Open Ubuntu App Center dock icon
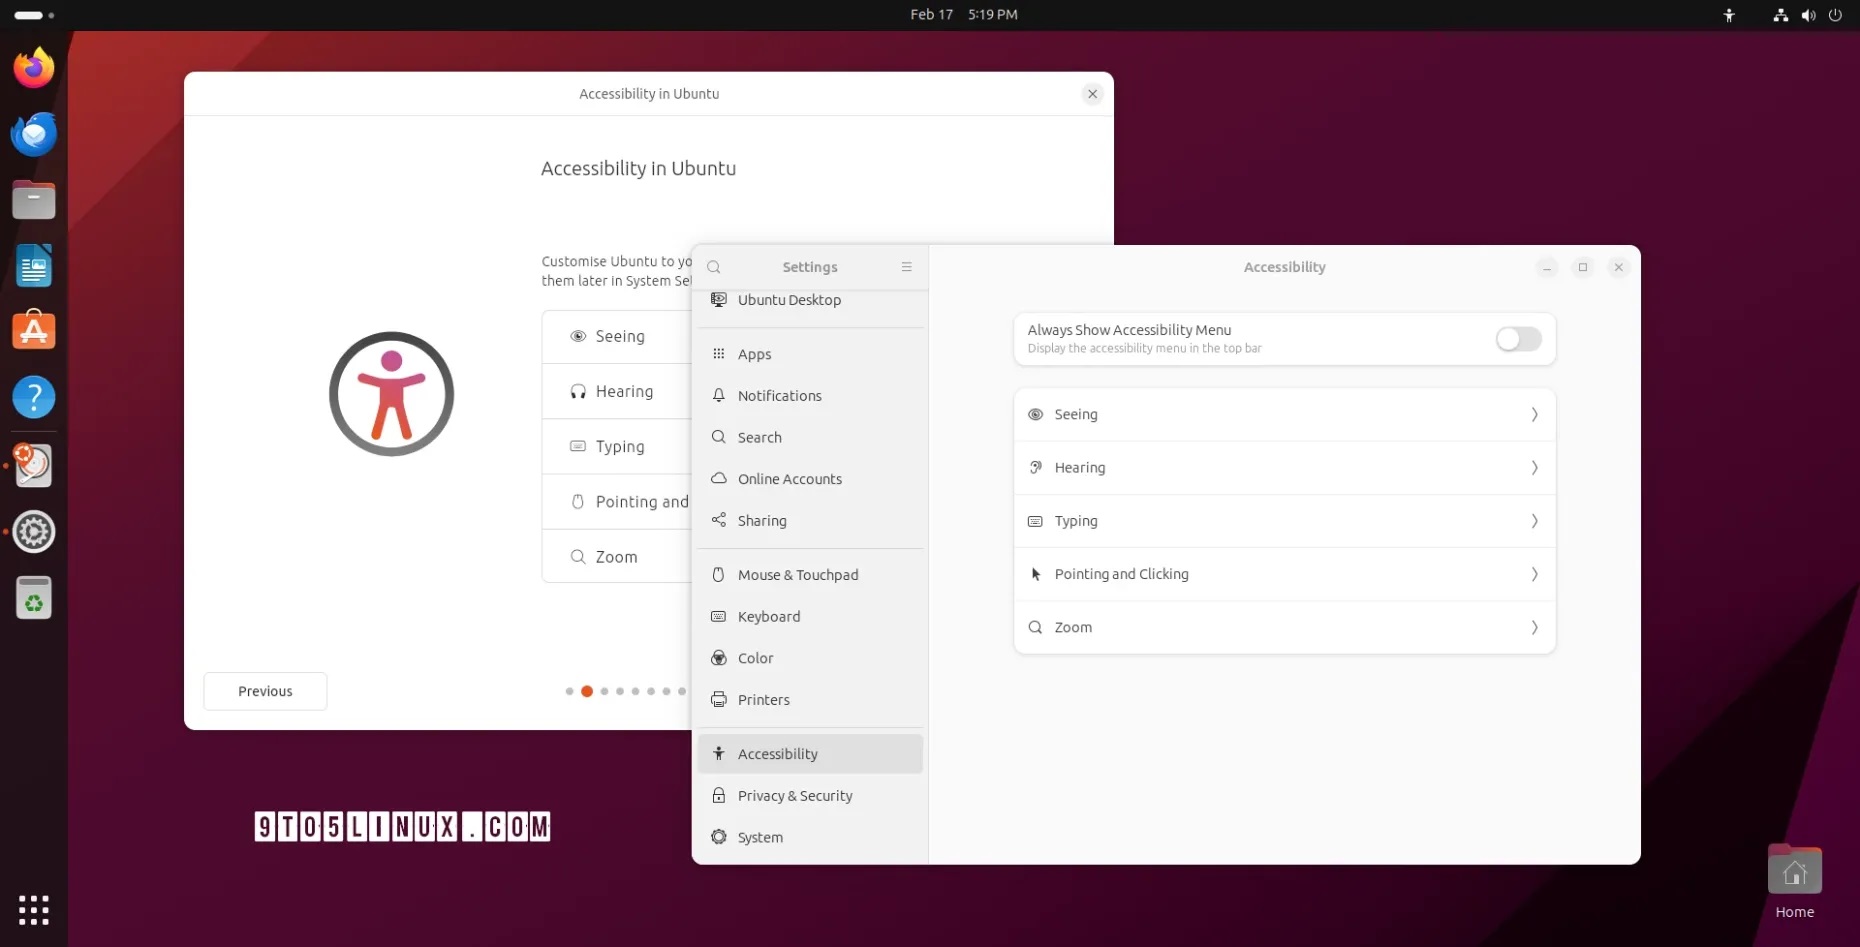This screenshot has width=1860, height=947. coord(34,331)
